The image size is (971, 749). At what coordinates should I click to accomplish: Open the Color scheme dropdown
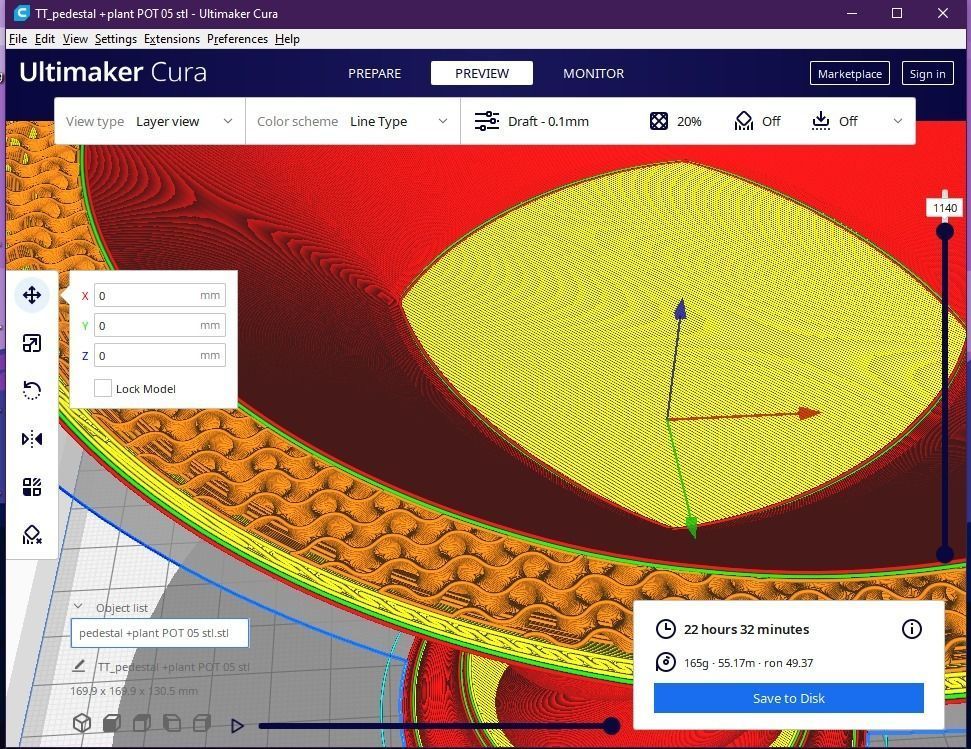coord(352,121)
